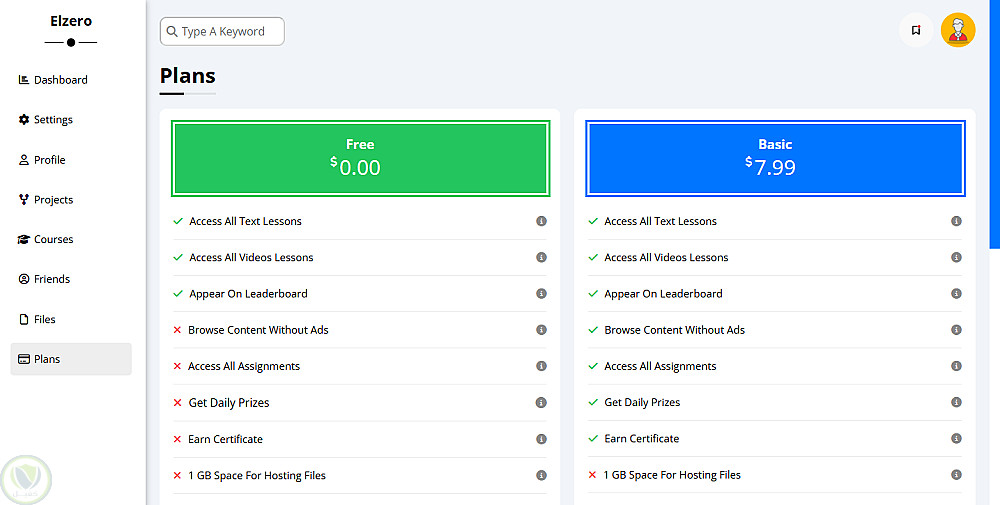1000x505 pixels.
Task: Click the Projects branch icon in sidebar
Action: pyautogui.click(x=24, y=200)
